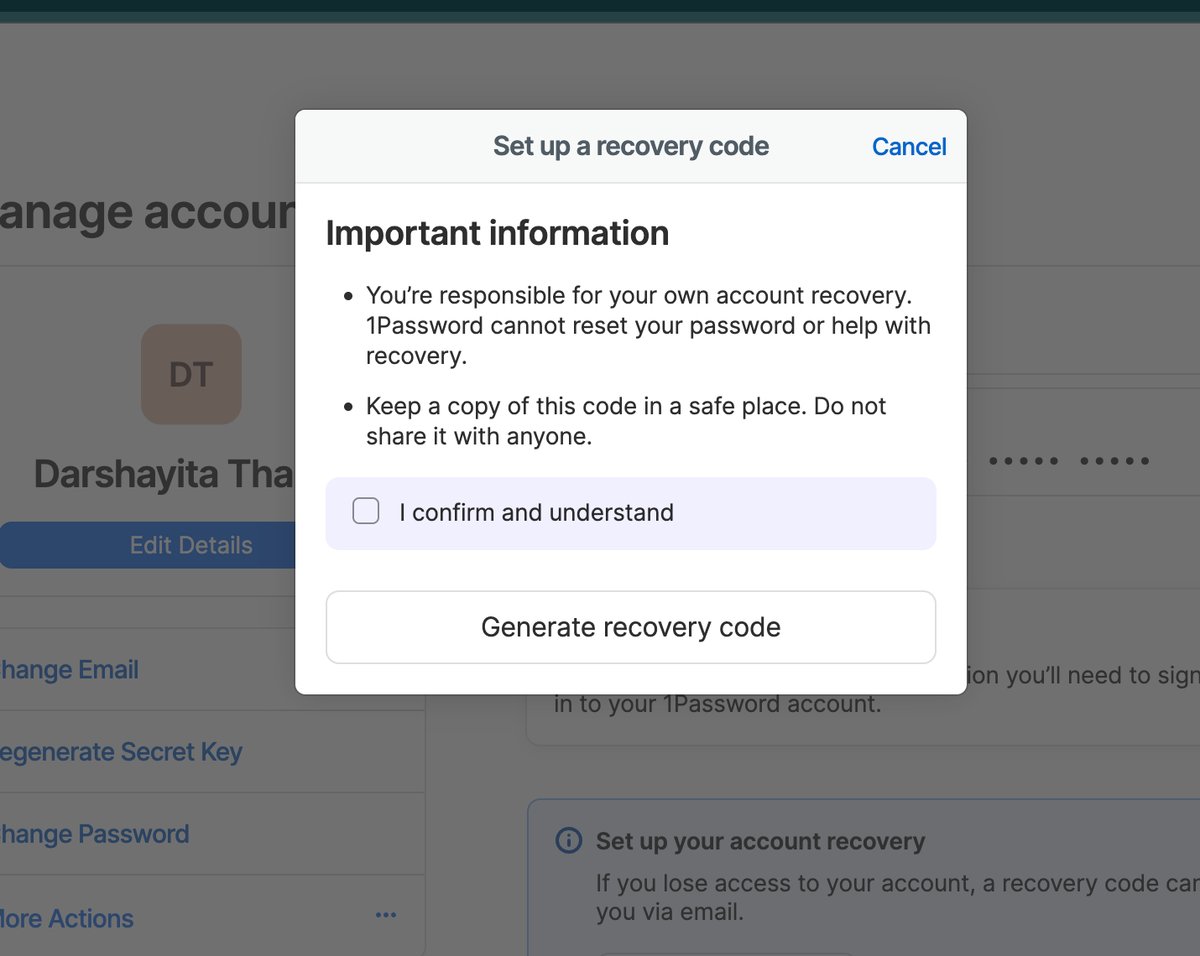Image resolution: width=1200 pixels, height=956 pixels.
Task: Cancel the recovery code setup dialog
Action: 909,146
